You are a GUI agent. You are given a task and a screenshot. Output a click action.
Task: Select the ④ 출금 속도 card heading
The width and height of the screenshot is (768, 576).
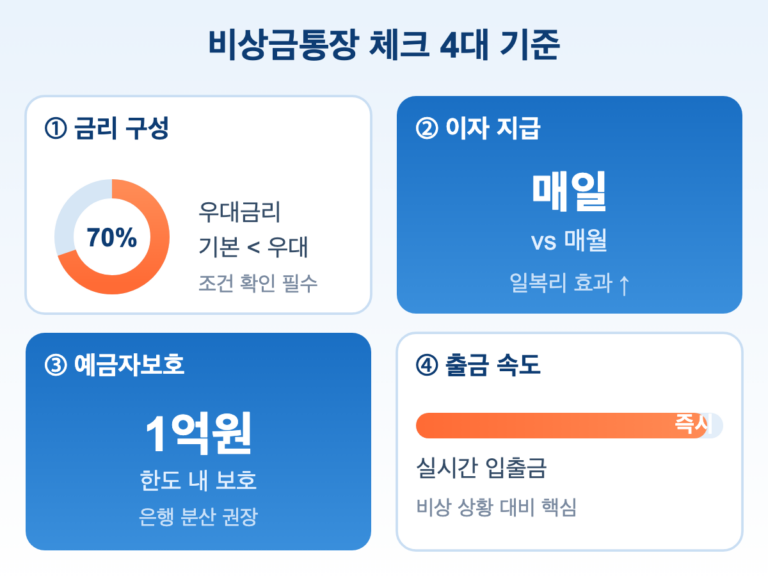478,365
